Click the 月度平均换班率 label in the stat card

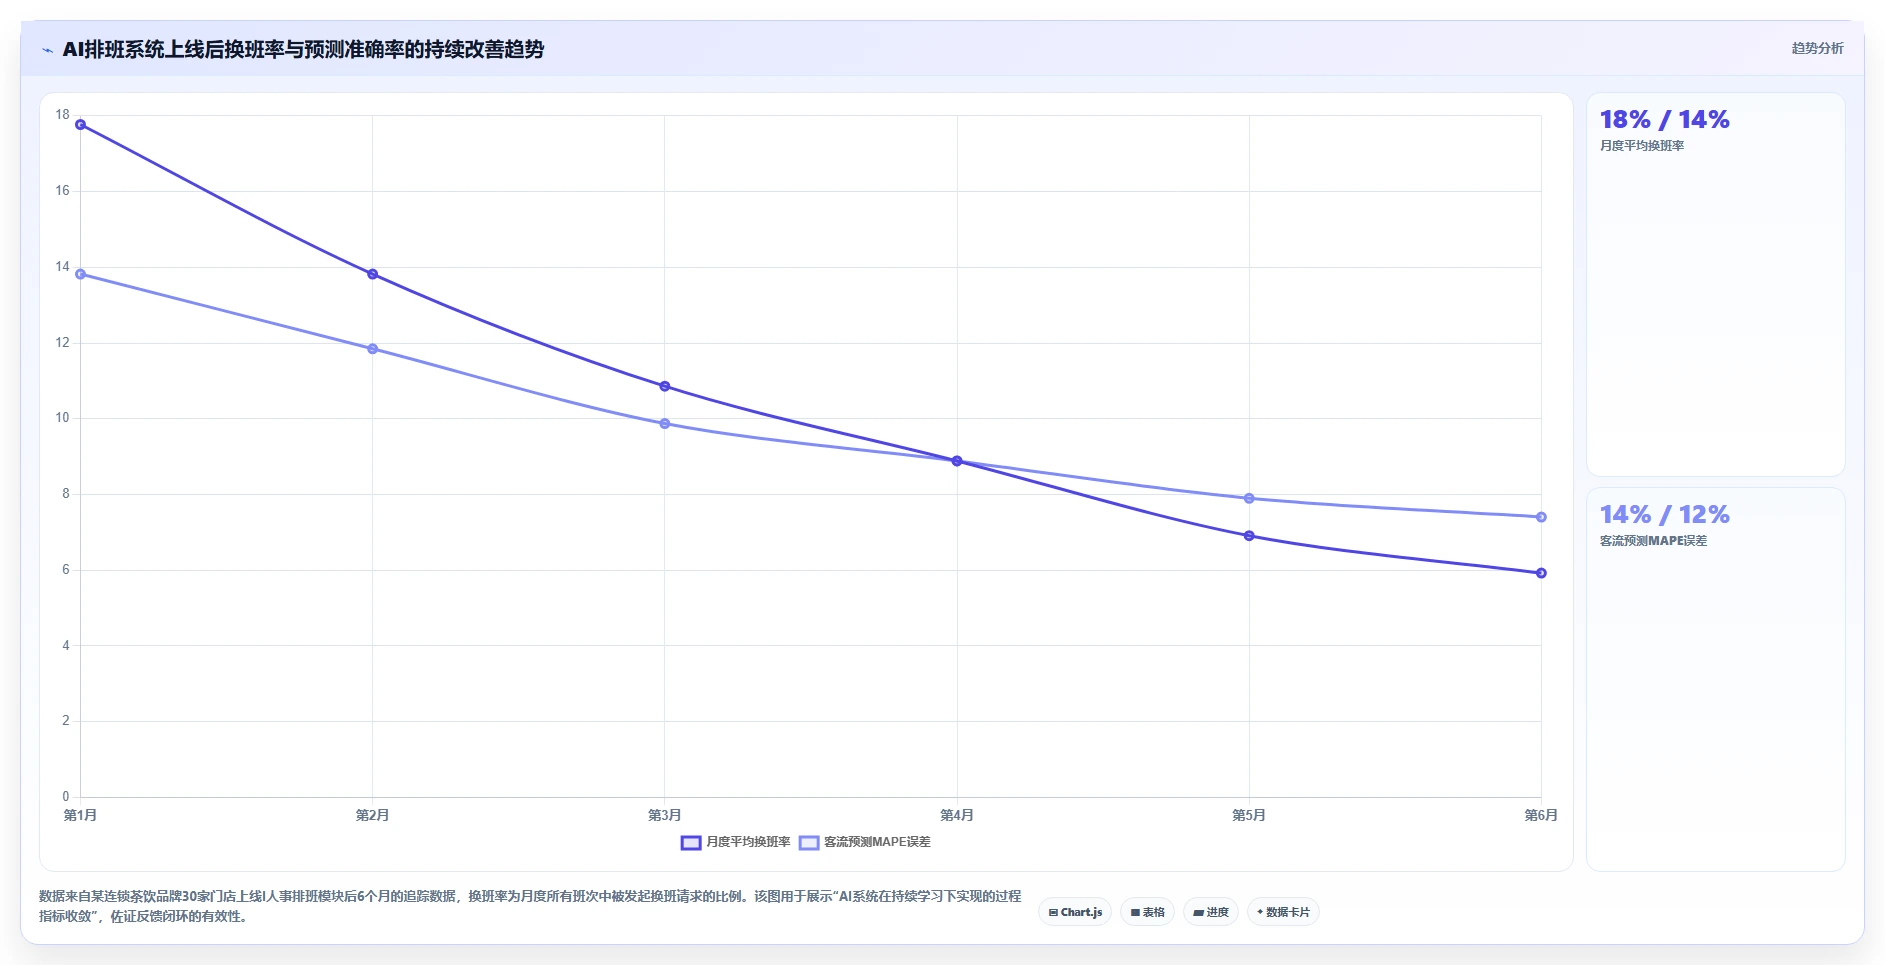pos(1642,146)
